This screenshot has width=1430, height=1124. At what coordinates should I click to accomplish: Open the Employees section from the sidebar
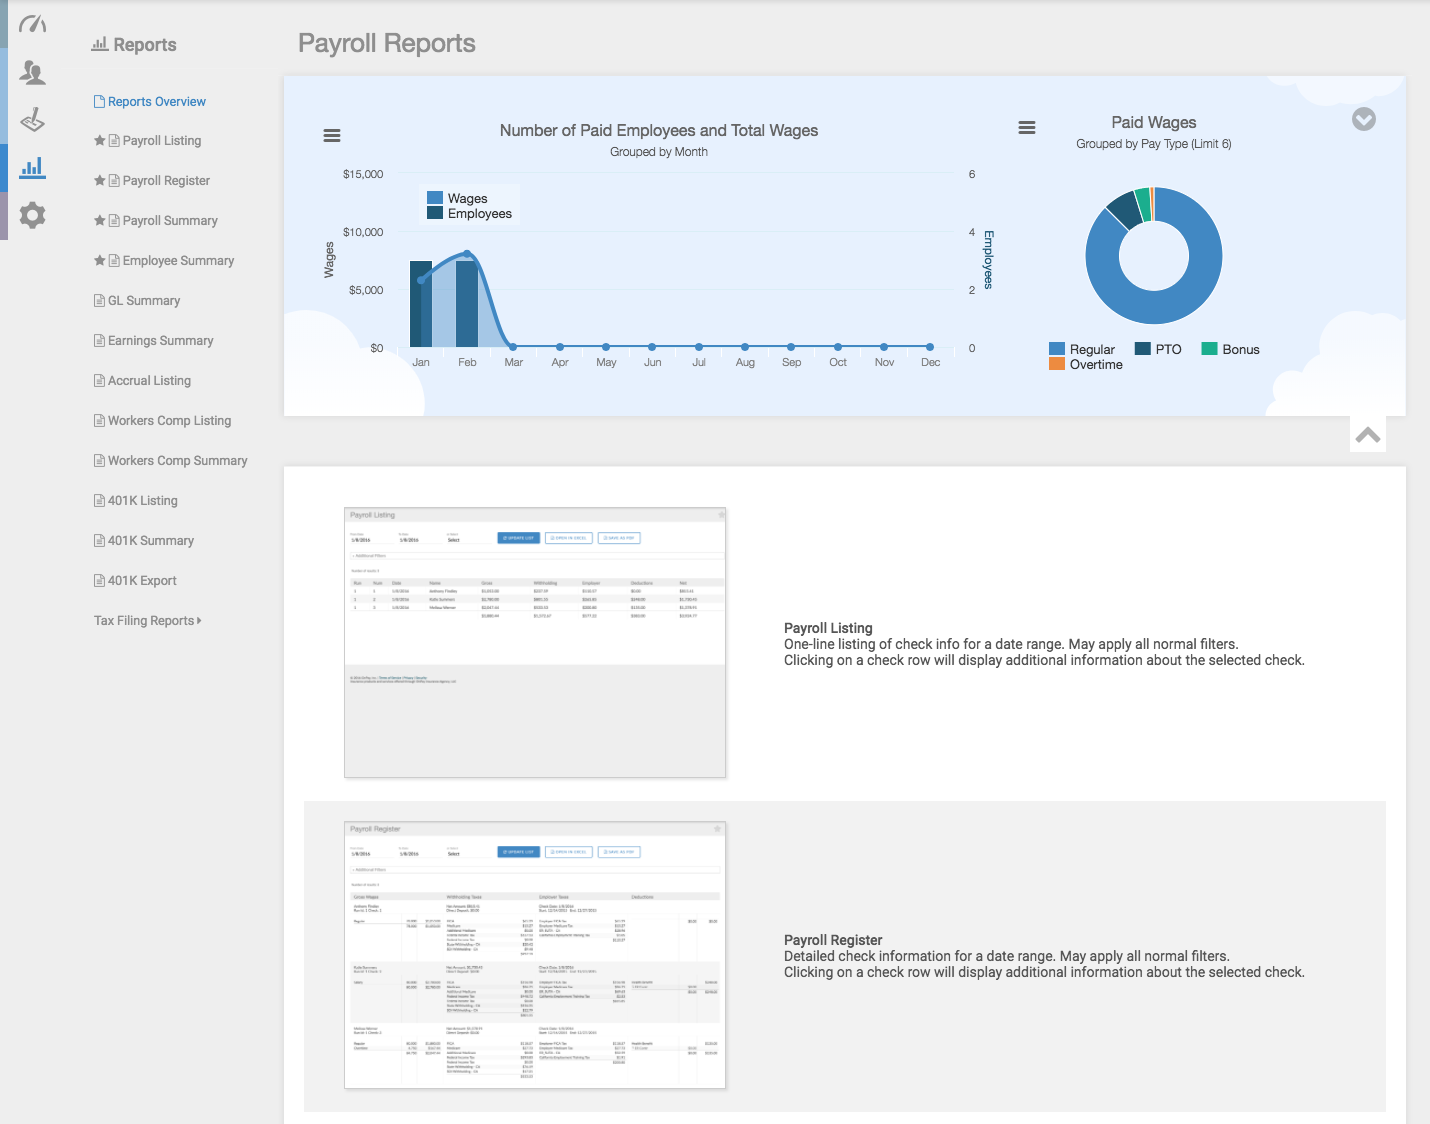(x=32, y=72)
